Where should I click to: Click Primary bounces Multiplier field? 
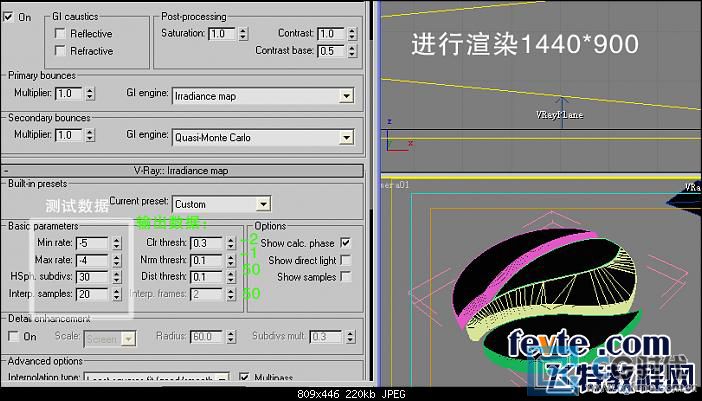(69, 93)
